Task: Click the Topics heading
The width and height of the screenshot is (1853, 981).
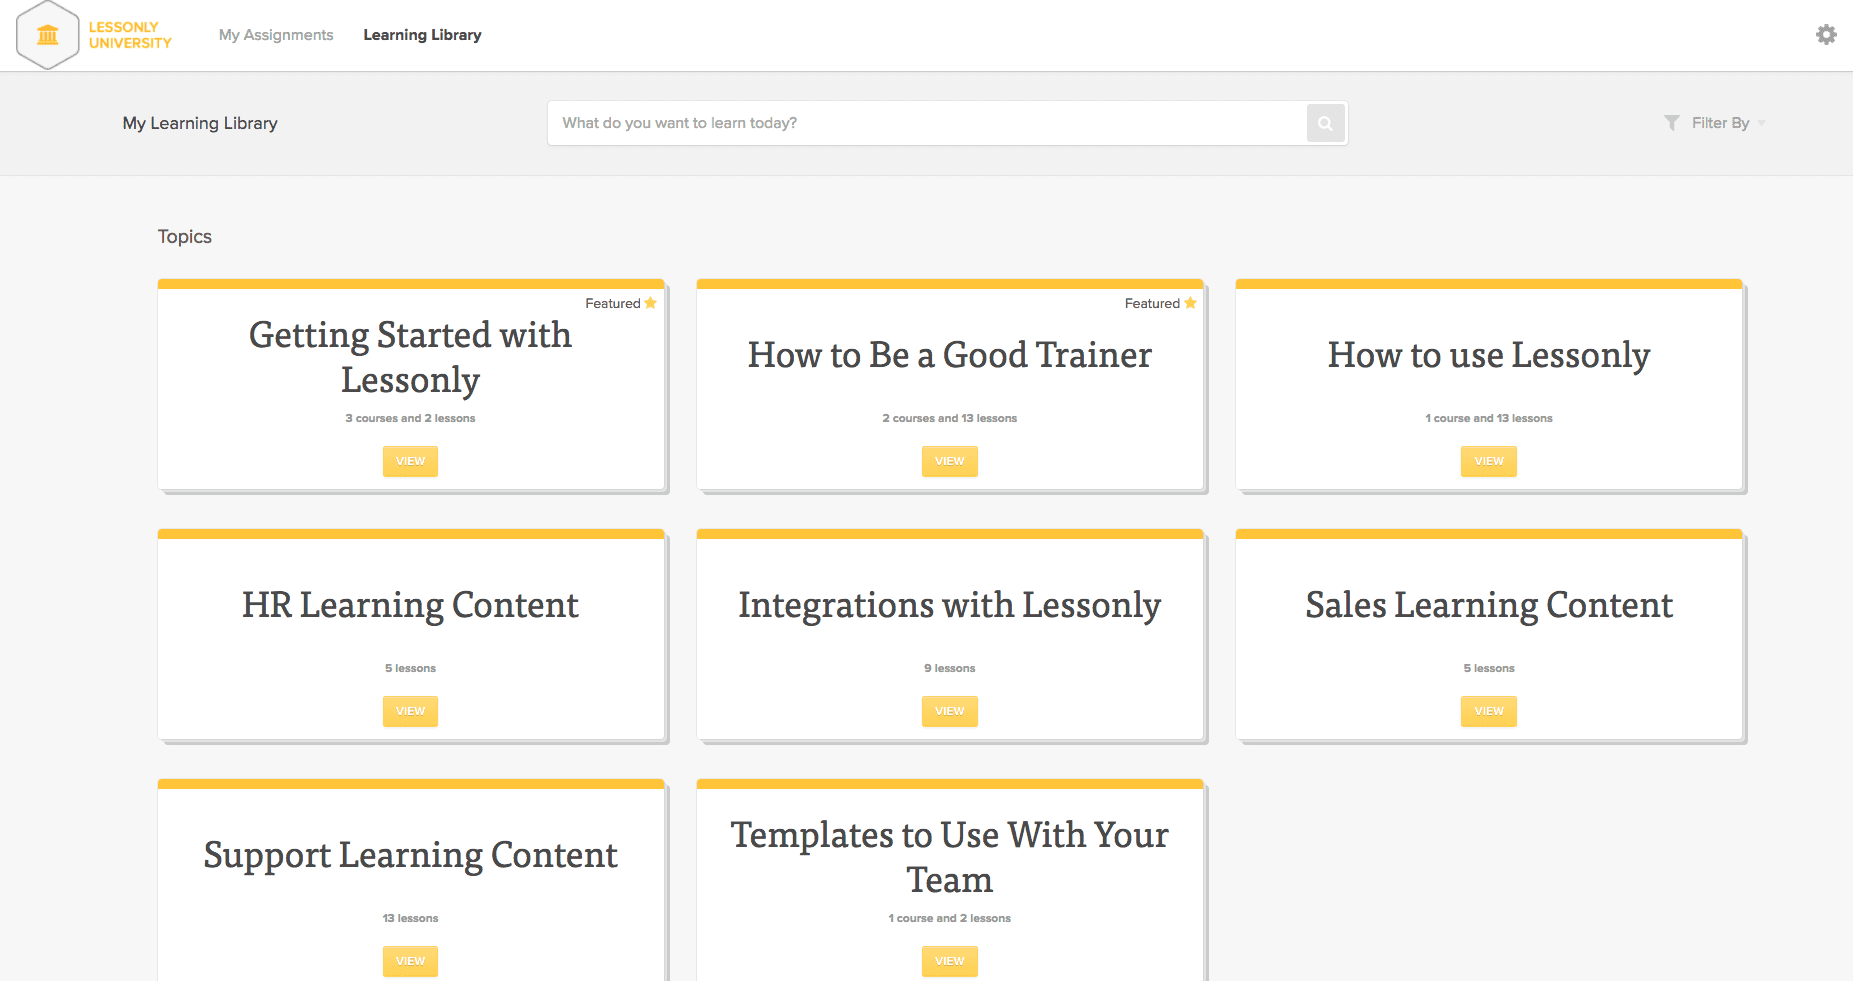Action: [185, 237]
